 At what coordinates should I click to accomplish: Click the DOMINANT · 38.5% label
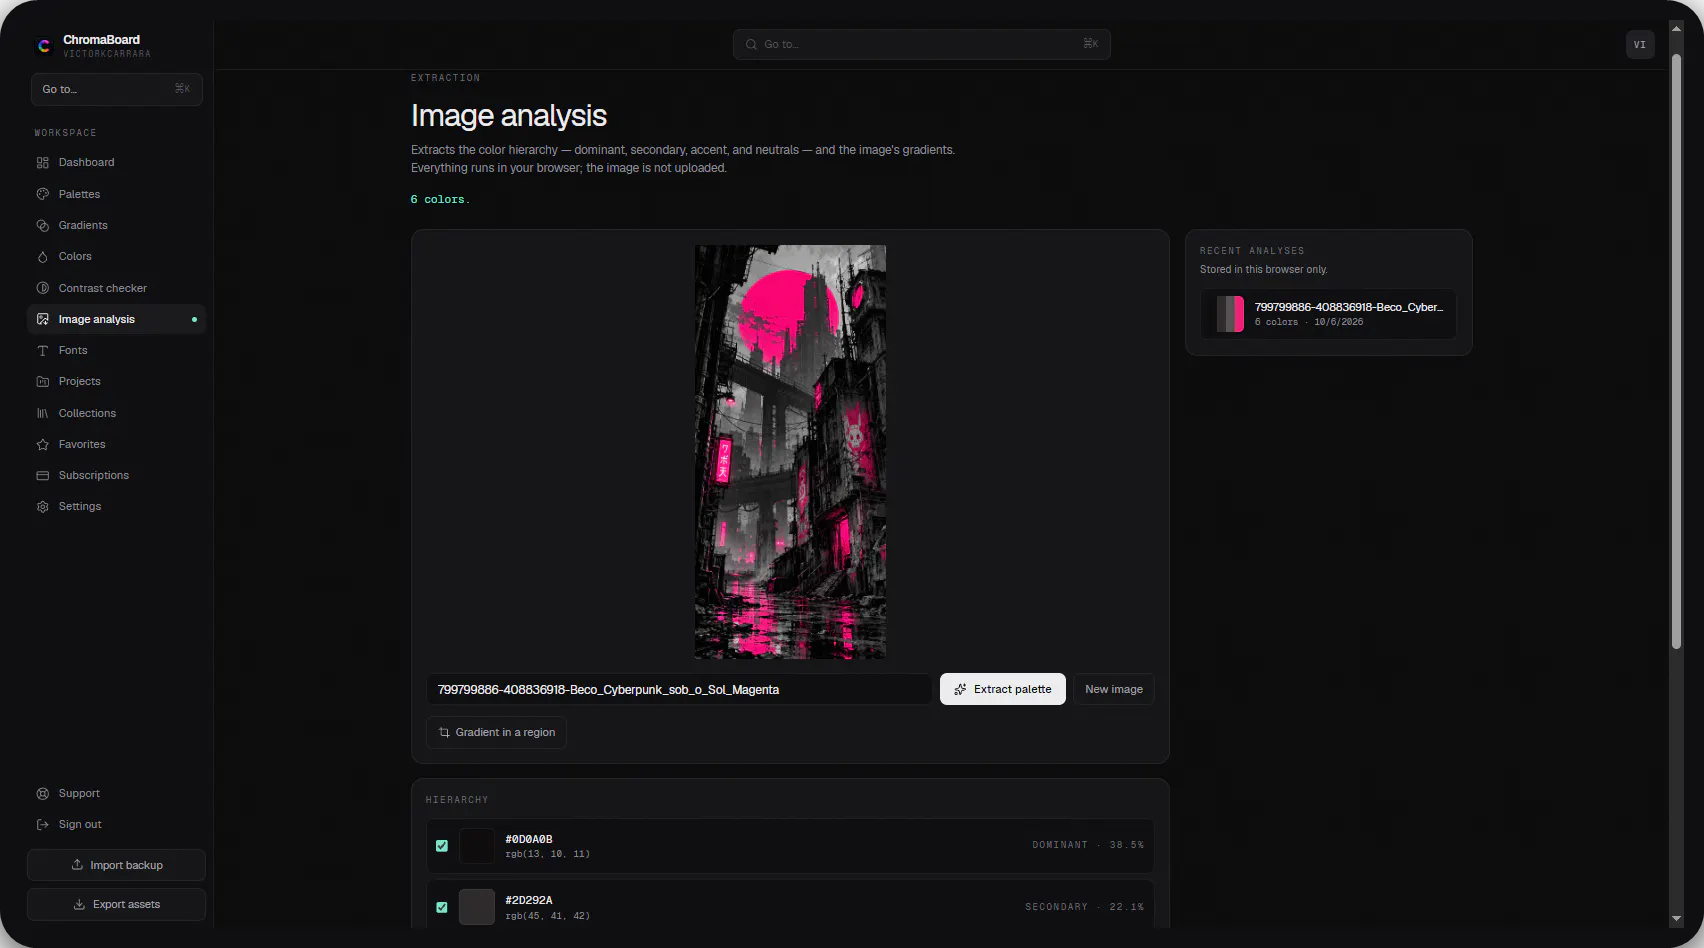coord(1088,846)
